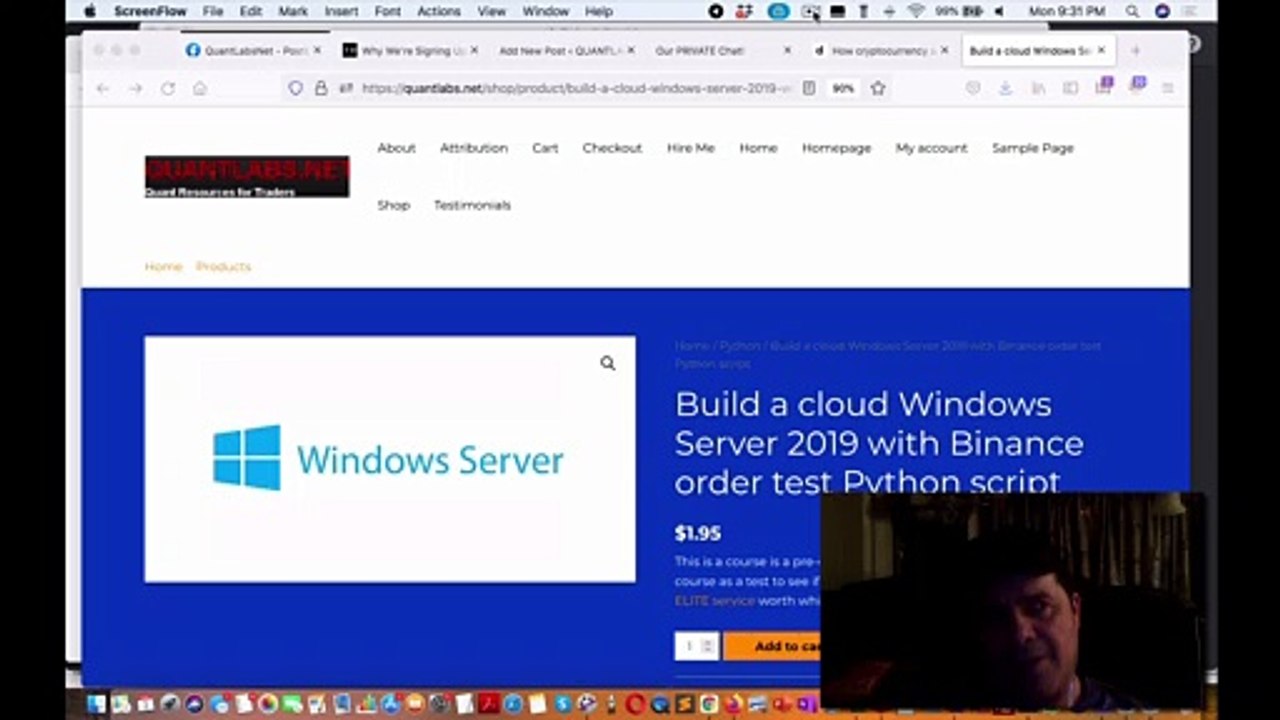
Task: Switch to the Why We're Signing Up tab
Action: coord(410,50)
